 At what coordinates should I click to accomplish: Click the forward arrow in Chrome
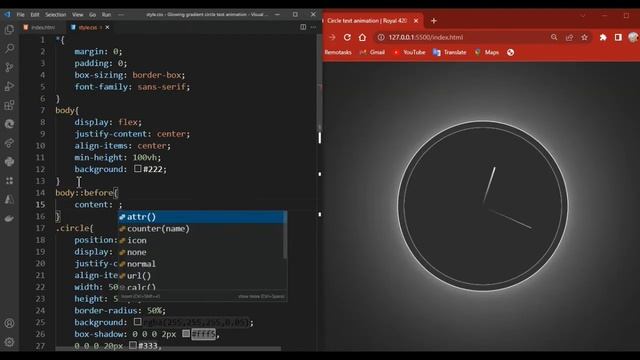332,37
